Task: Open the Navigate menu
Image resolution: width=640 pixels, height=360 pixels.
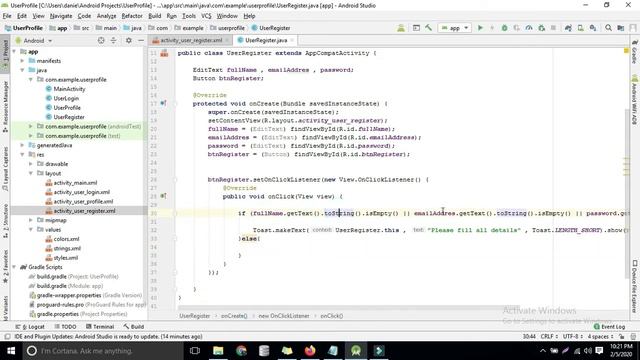Action: (x=61, y=16)
